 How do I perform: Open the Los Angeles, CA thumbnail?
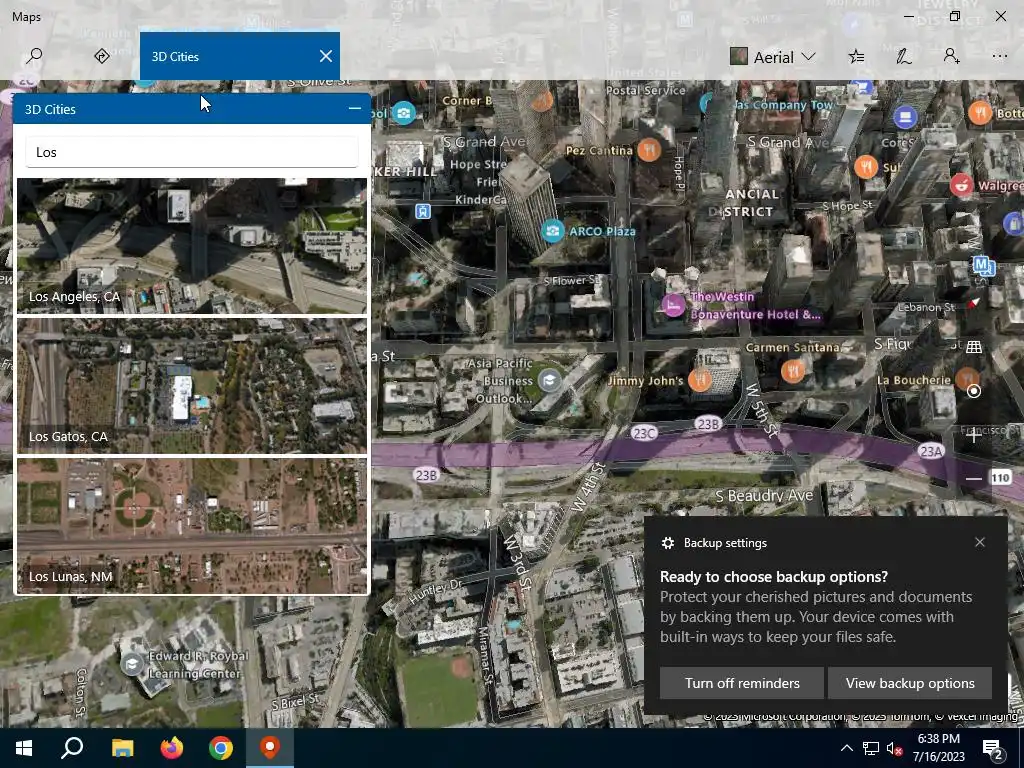coord(192,246)
